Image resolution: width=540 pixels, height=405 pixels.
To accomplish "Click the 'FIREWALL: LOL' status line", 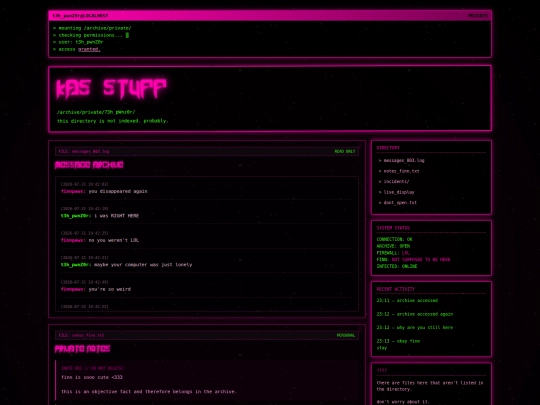I will tap(393, 253).
